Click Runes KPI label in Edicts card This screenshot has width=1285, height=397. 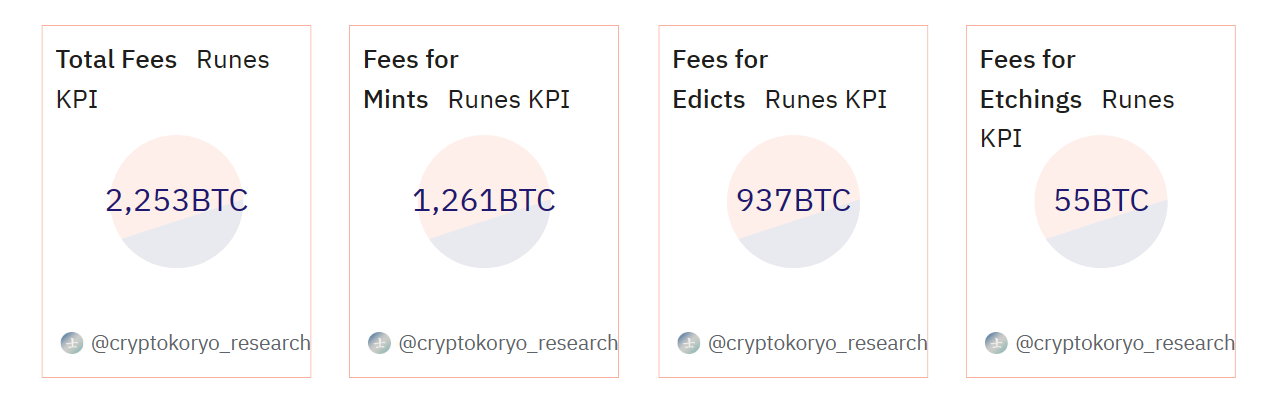click(826, 100)
